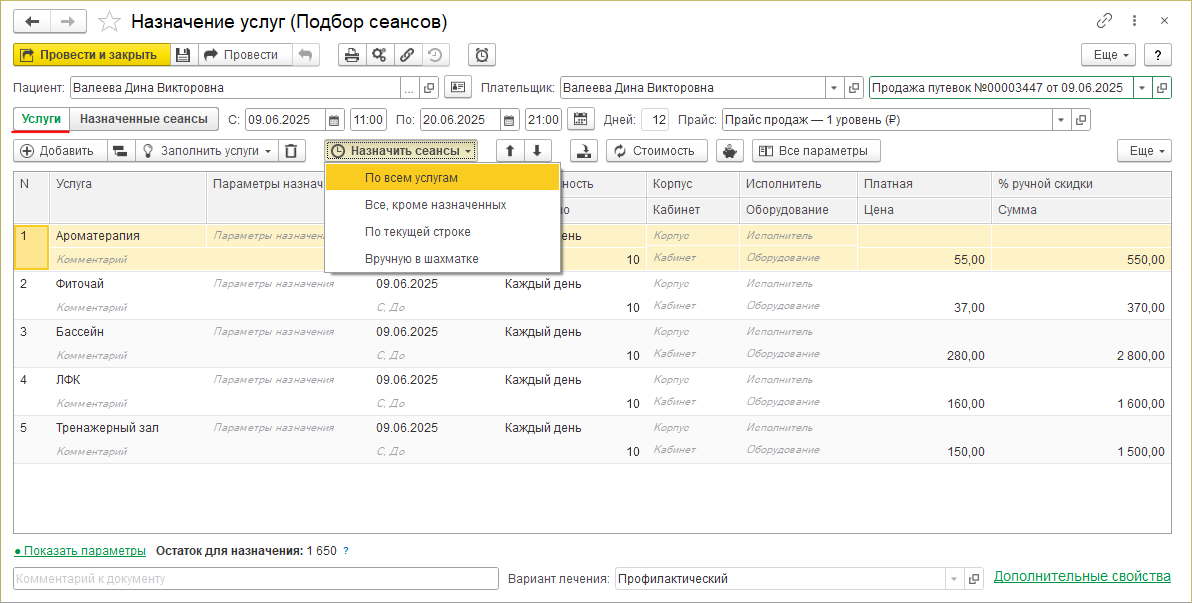Viewport: 1192px width, 603px height.
Task: Click the Все параметры button
Action: click(x=816, y=151)
